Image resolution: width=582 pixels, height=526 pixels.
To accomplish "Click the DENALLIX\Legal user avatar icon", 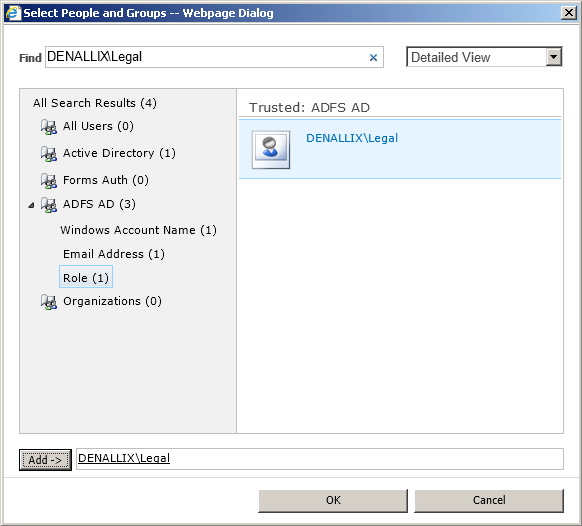I will pyautogui.click(x=271, y=150).
